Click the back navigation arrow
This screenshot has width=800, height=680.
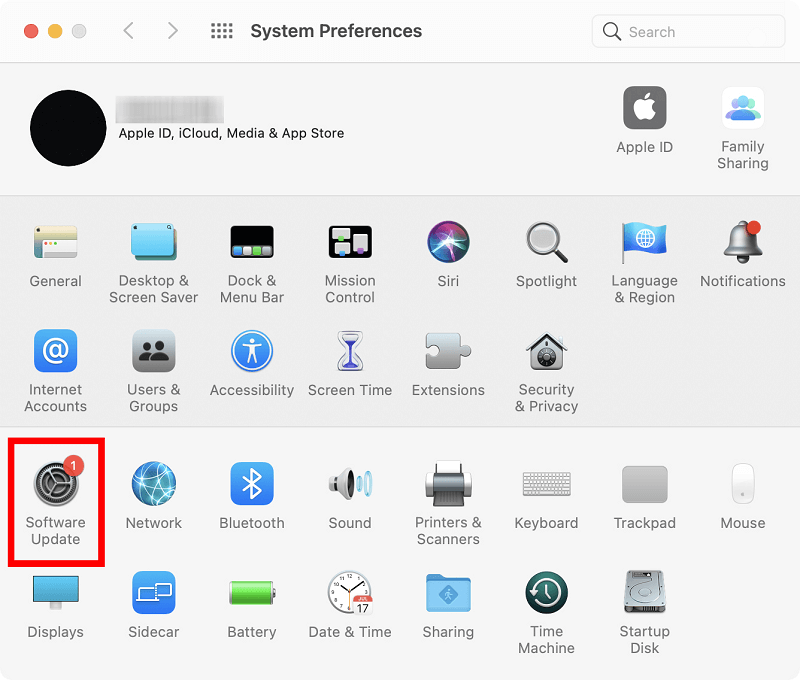[128, 31]
